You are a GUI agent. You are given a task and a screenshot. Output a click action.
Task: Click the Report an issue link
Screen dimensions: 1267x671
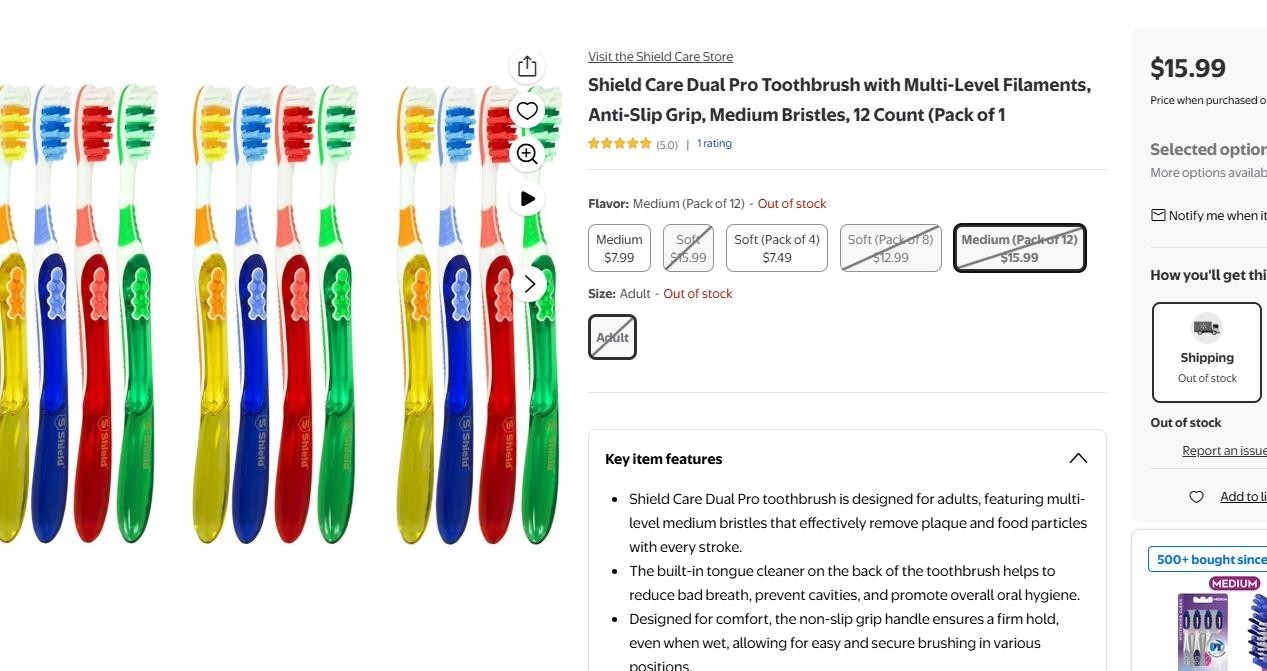click(x=1224, y=451)
